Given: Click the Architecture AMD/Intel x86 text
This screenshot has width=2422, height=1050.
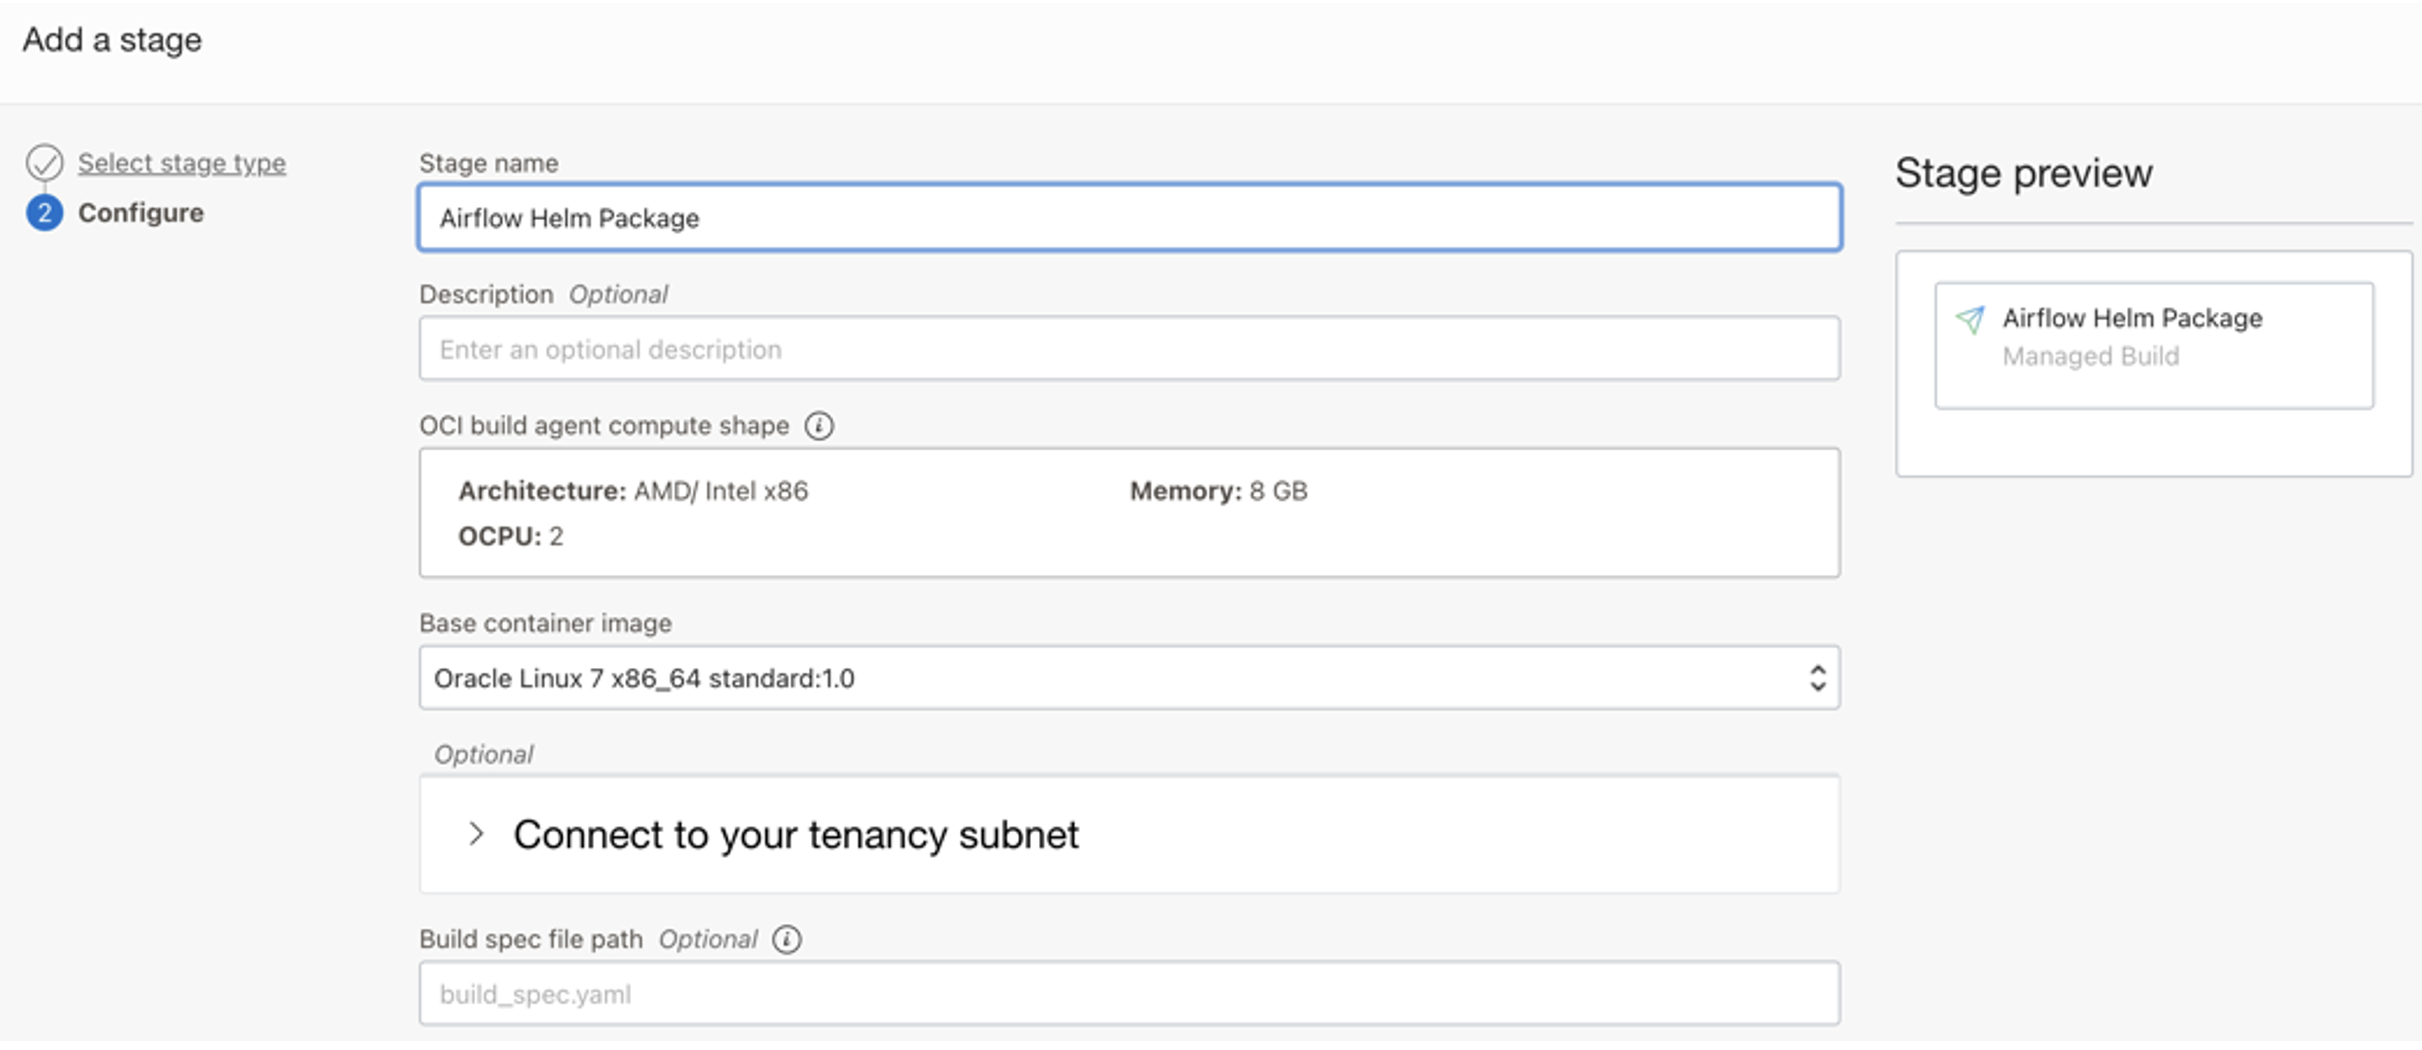Looking at the screenshot, I should (x=633, y=491).
